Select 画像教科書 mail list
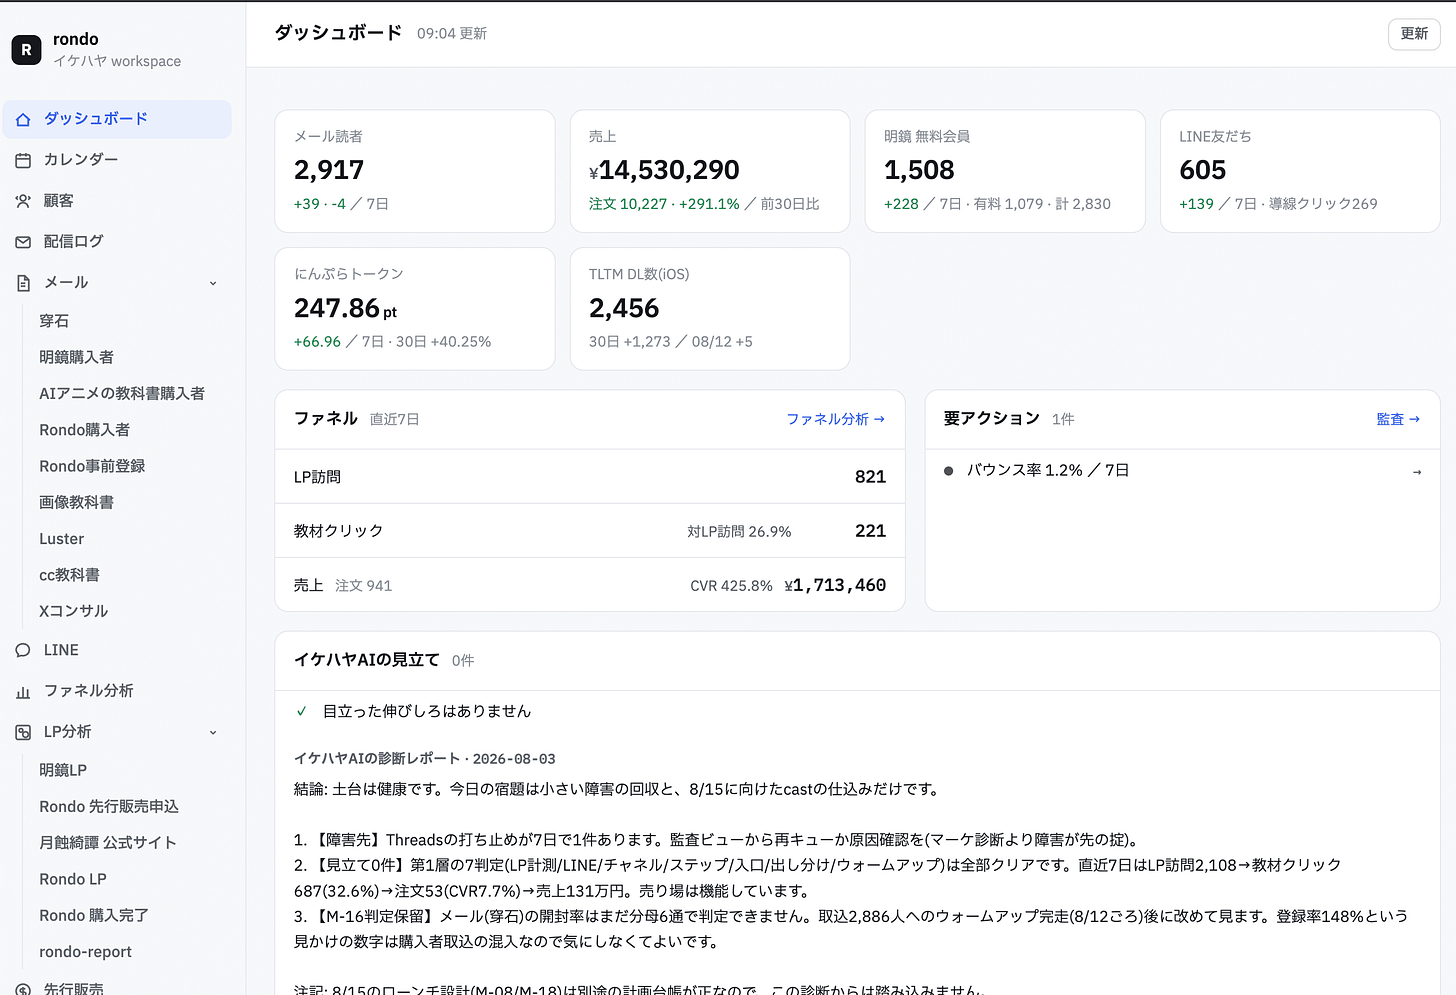The width and height of the screenshot is (1456, 995). click(x=76, y=502)
